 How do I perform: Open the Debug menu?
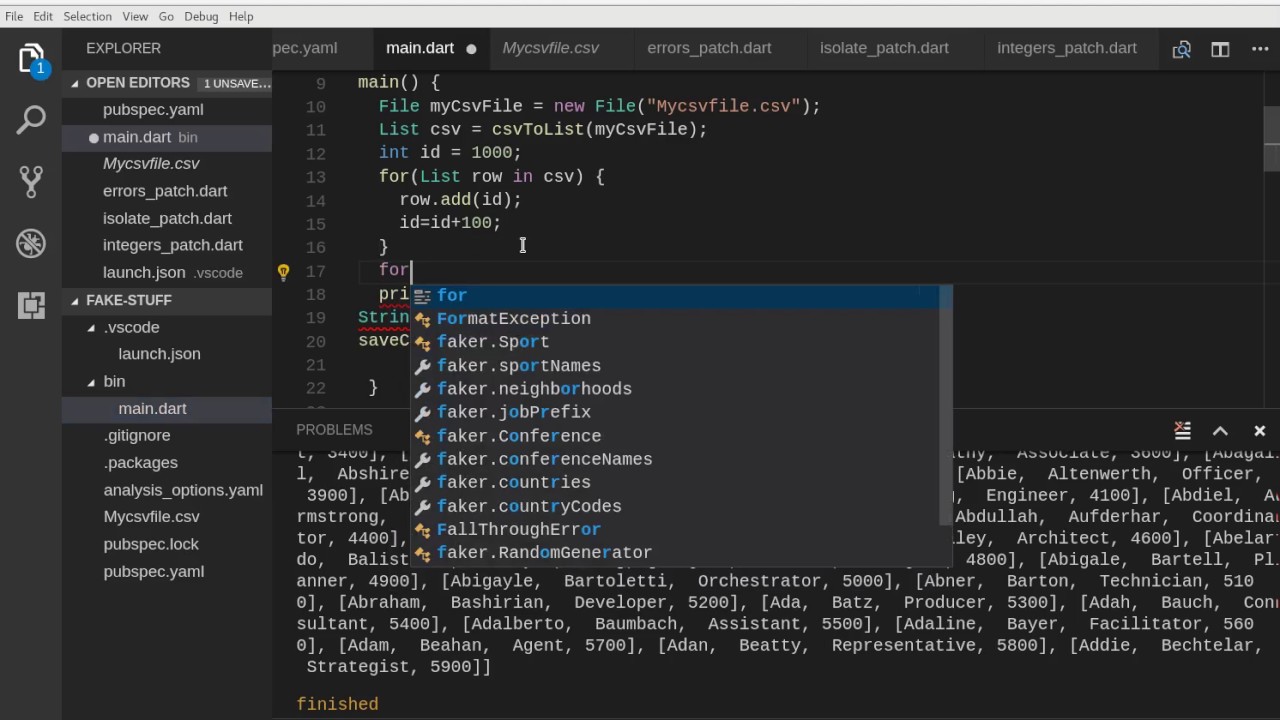pyautogui.click(x=201, y=16)
